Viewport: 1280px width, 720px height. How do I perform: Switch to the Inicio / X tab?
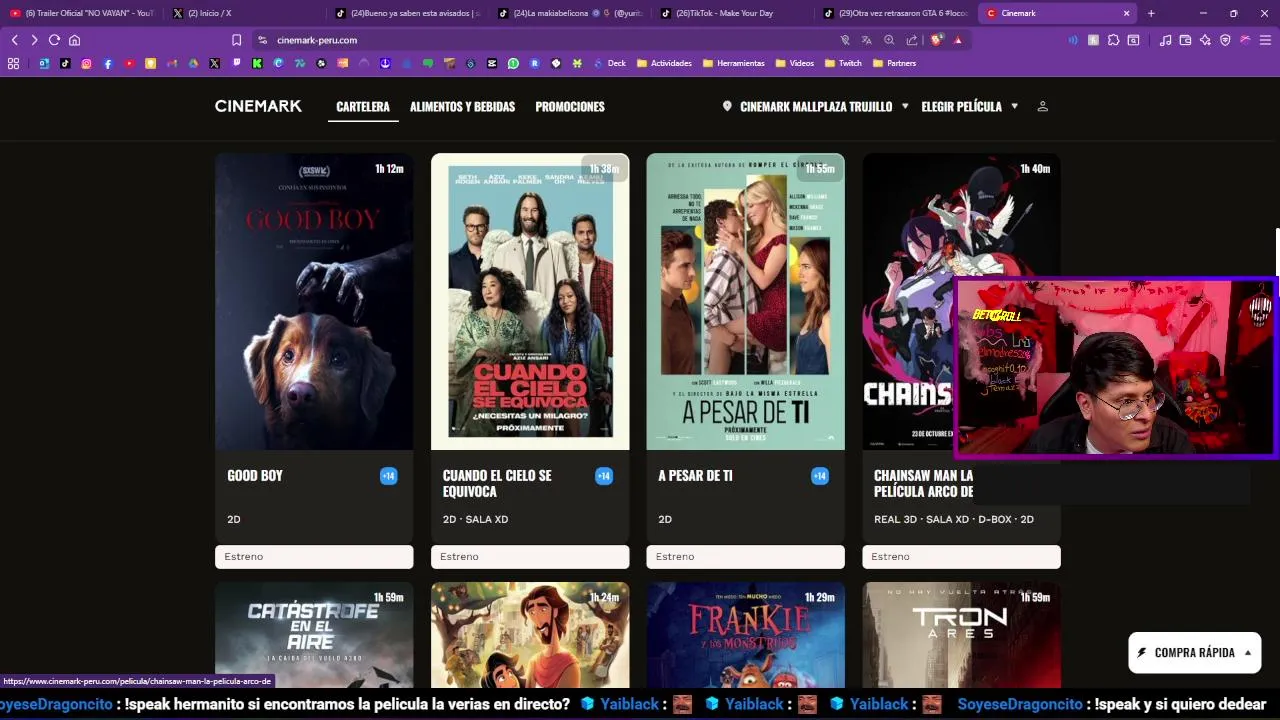point(242,13)
